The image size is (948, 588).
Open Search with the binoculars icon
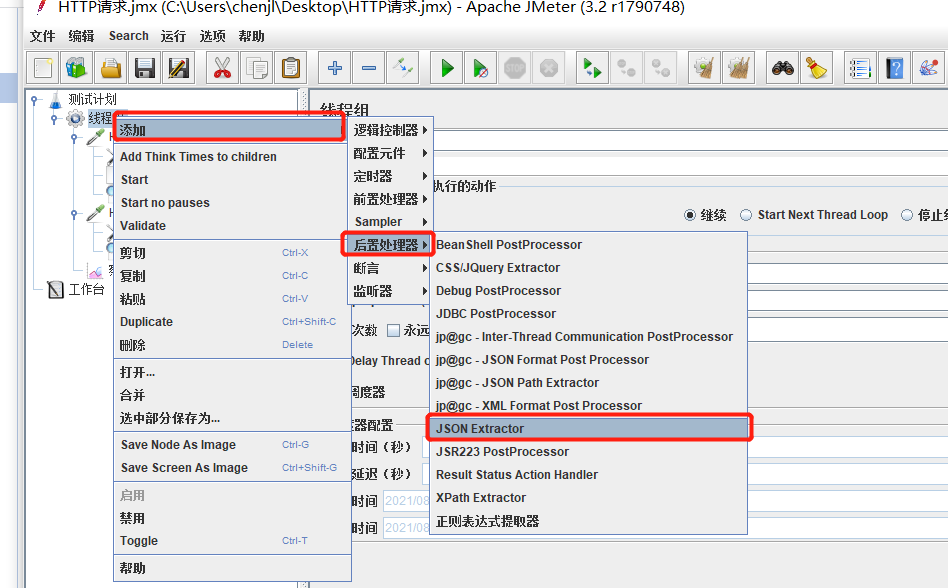782,68
